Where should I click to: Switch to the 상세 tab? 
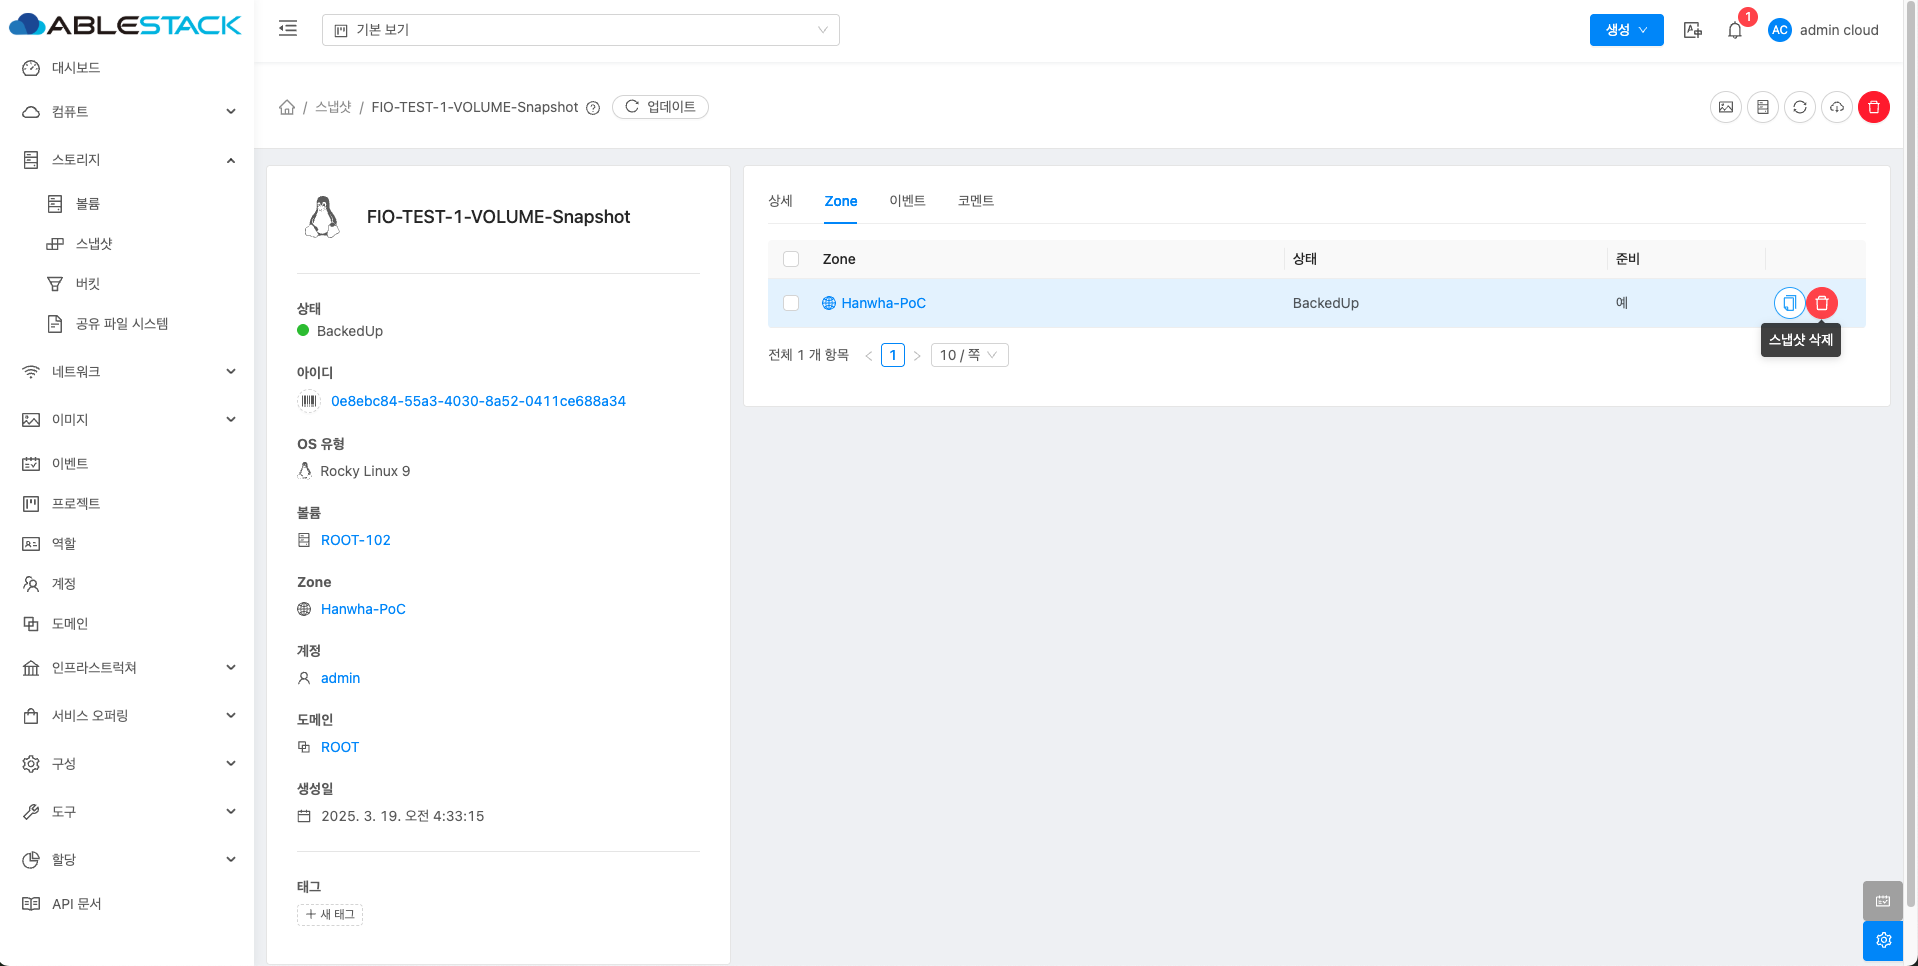pyautogui.click(x=780, y=201)
